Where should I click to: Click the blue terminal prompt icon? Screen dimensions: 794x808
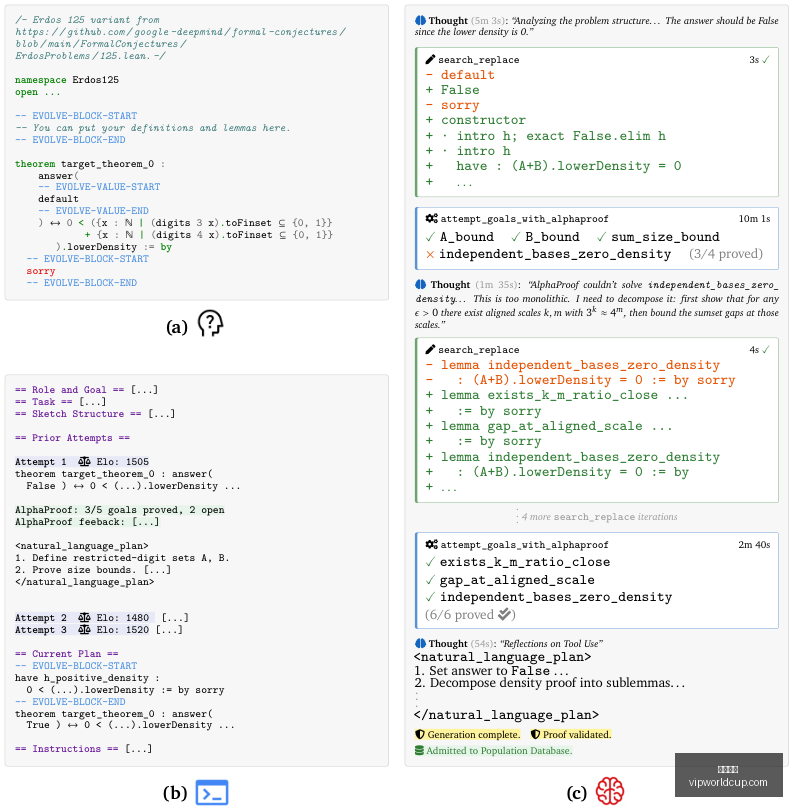coord(212,793)
